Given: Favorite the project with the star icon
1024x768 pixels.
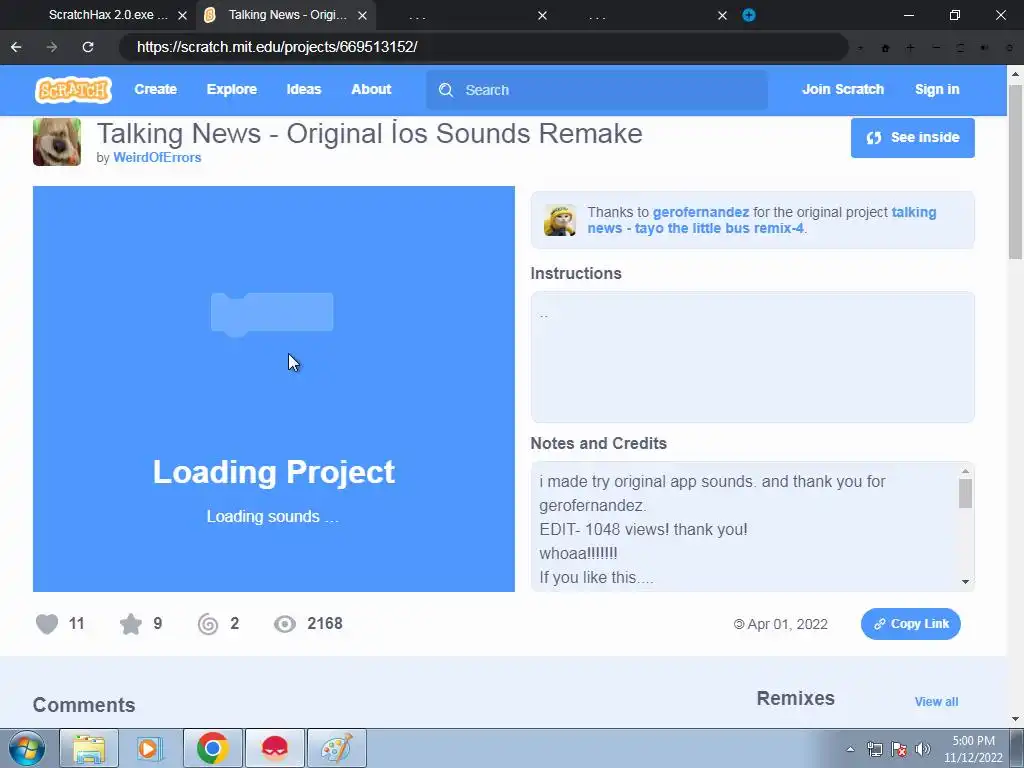Looking at the screenshot, I should tap(131, 624).
